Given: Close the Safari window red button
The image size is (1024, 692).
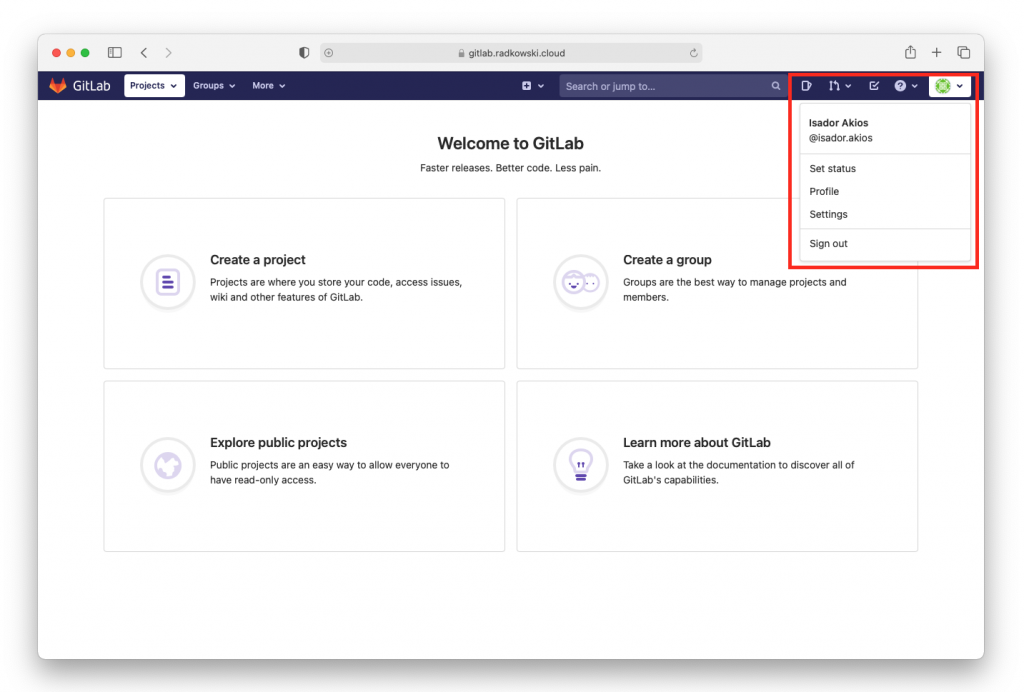Looking at the screenshot, I should pyautogui.click(x=56, y=53).
